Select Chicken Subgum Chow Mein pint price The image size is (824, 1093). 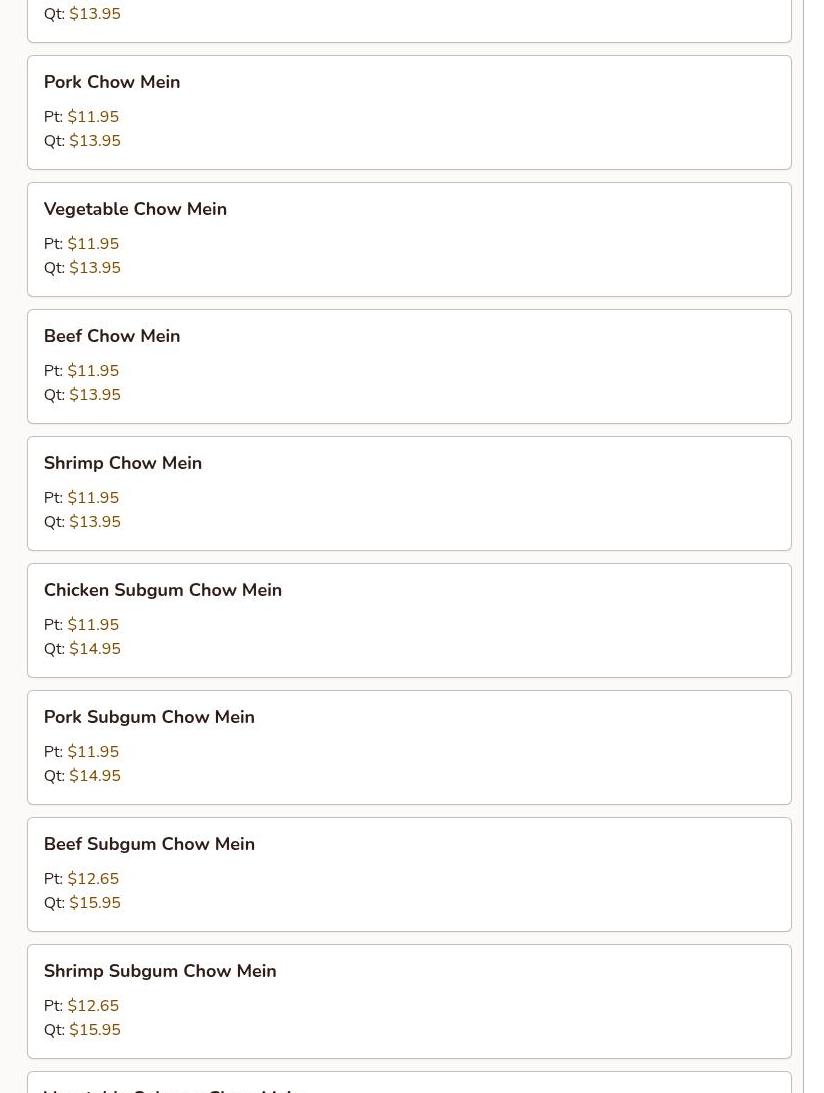pyautogui.click(x=93, y=624)
